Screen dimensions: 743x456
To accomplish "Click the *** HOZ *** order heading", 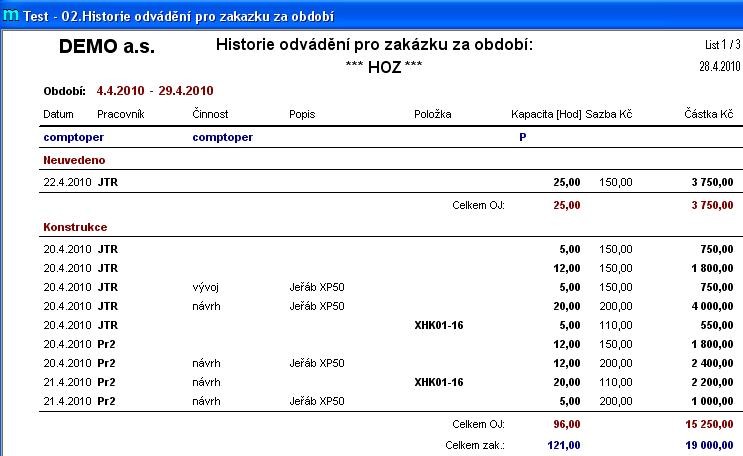I will point(376,66).
